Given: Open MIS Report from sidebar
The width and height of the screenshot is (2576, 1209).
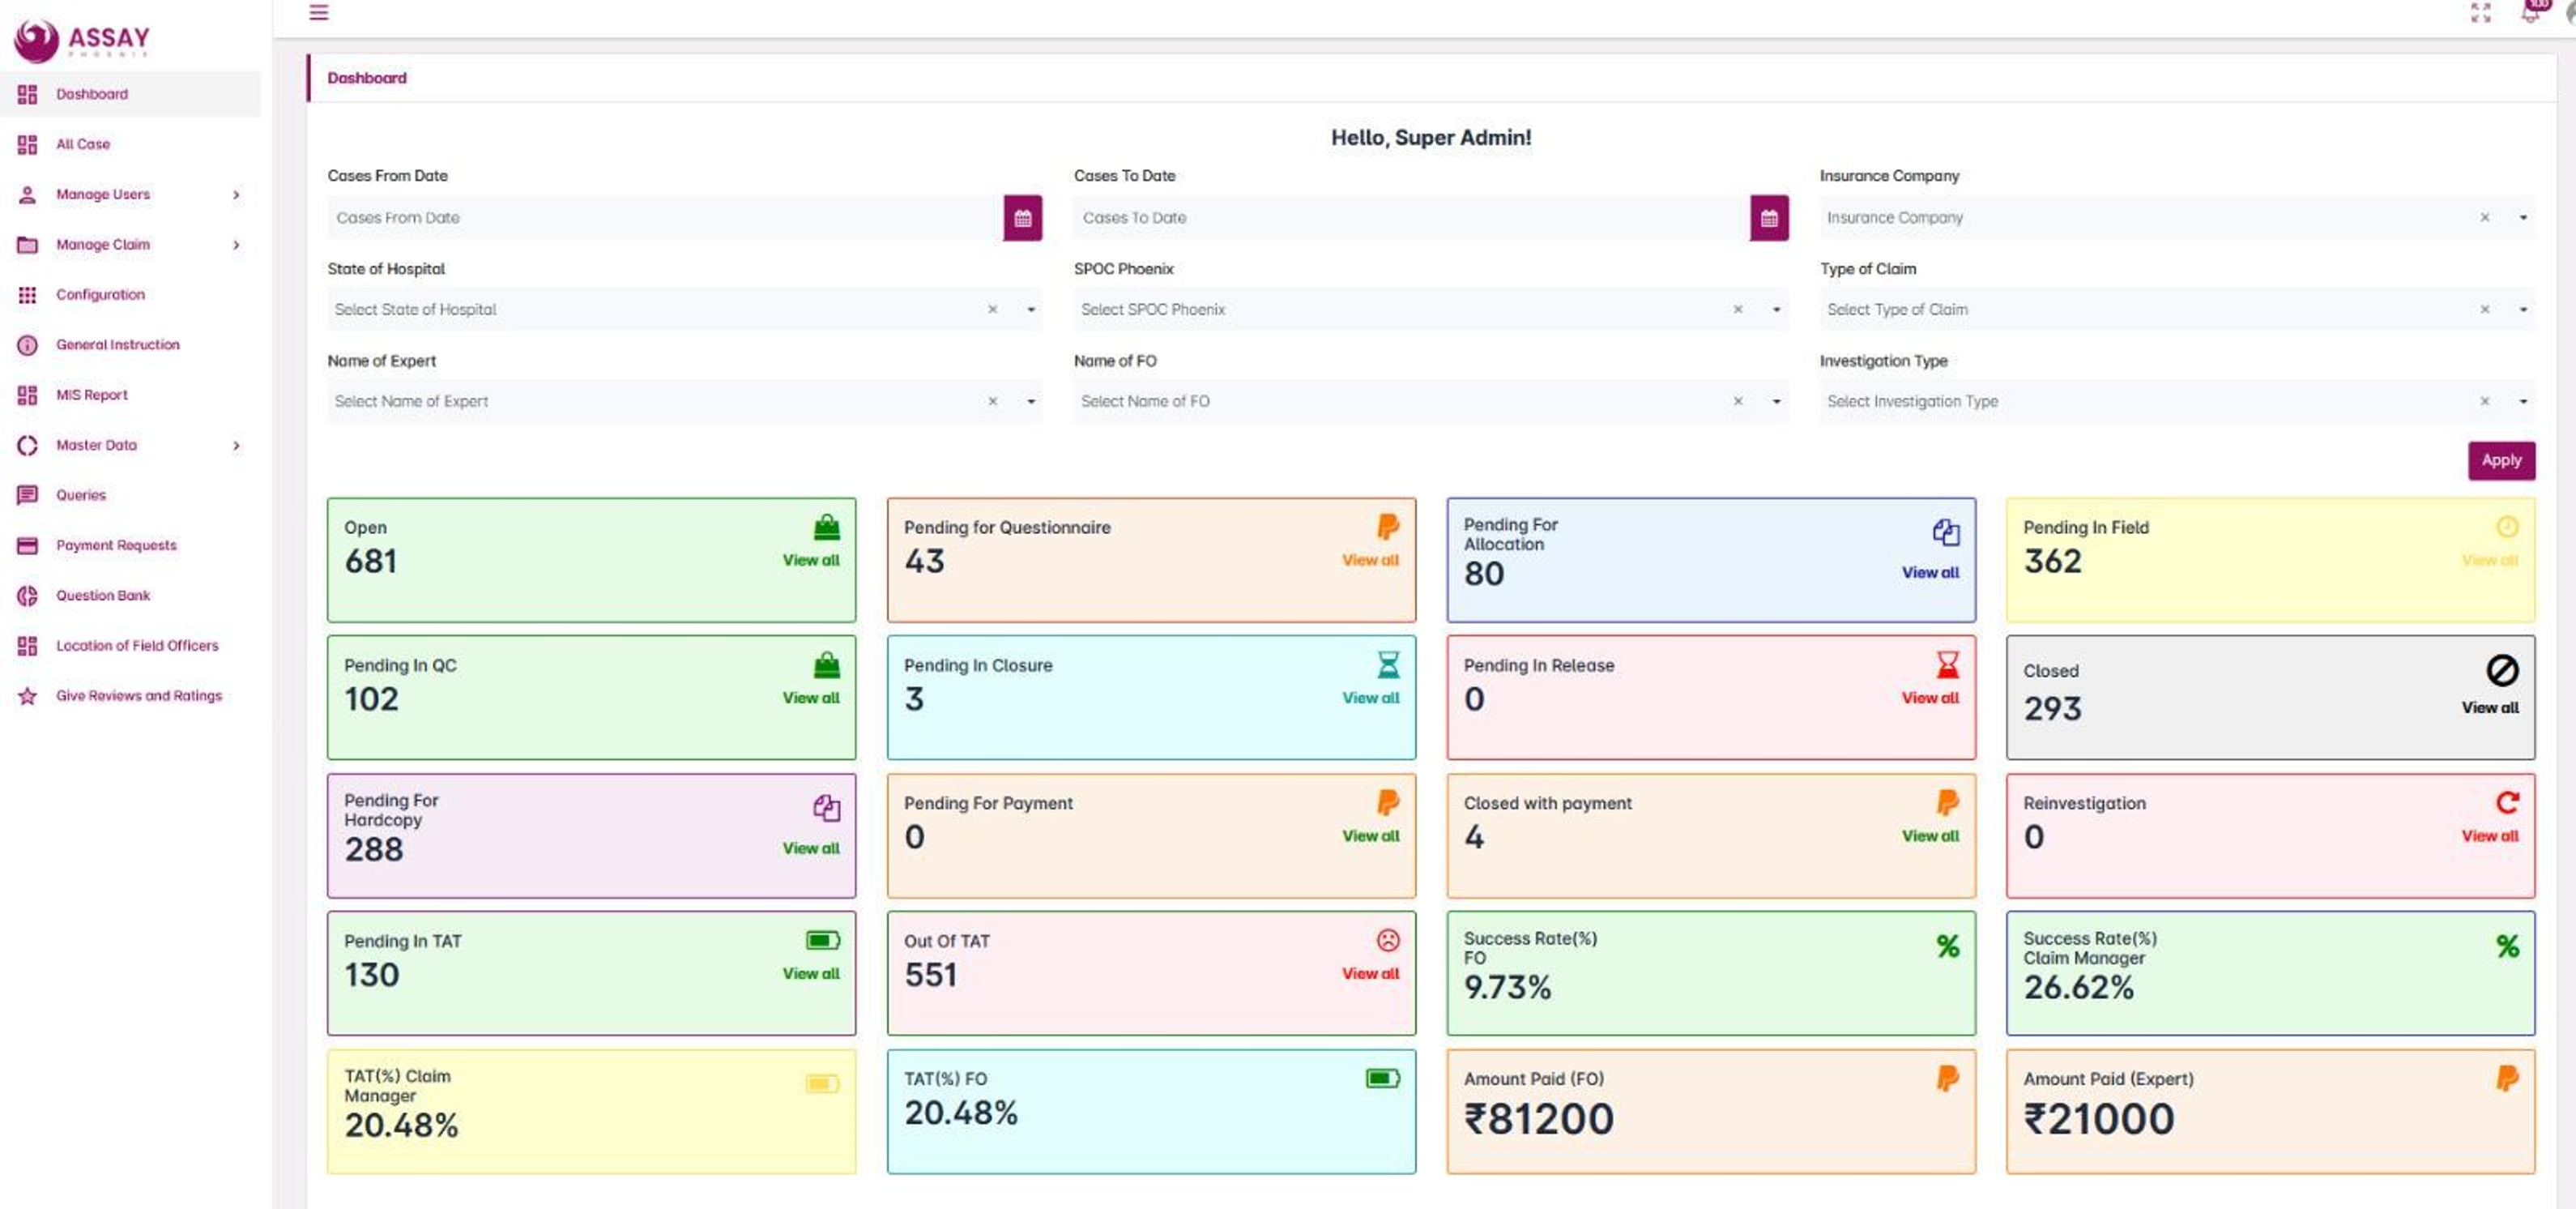Looking at the screenshot, I should coord(92,395).
